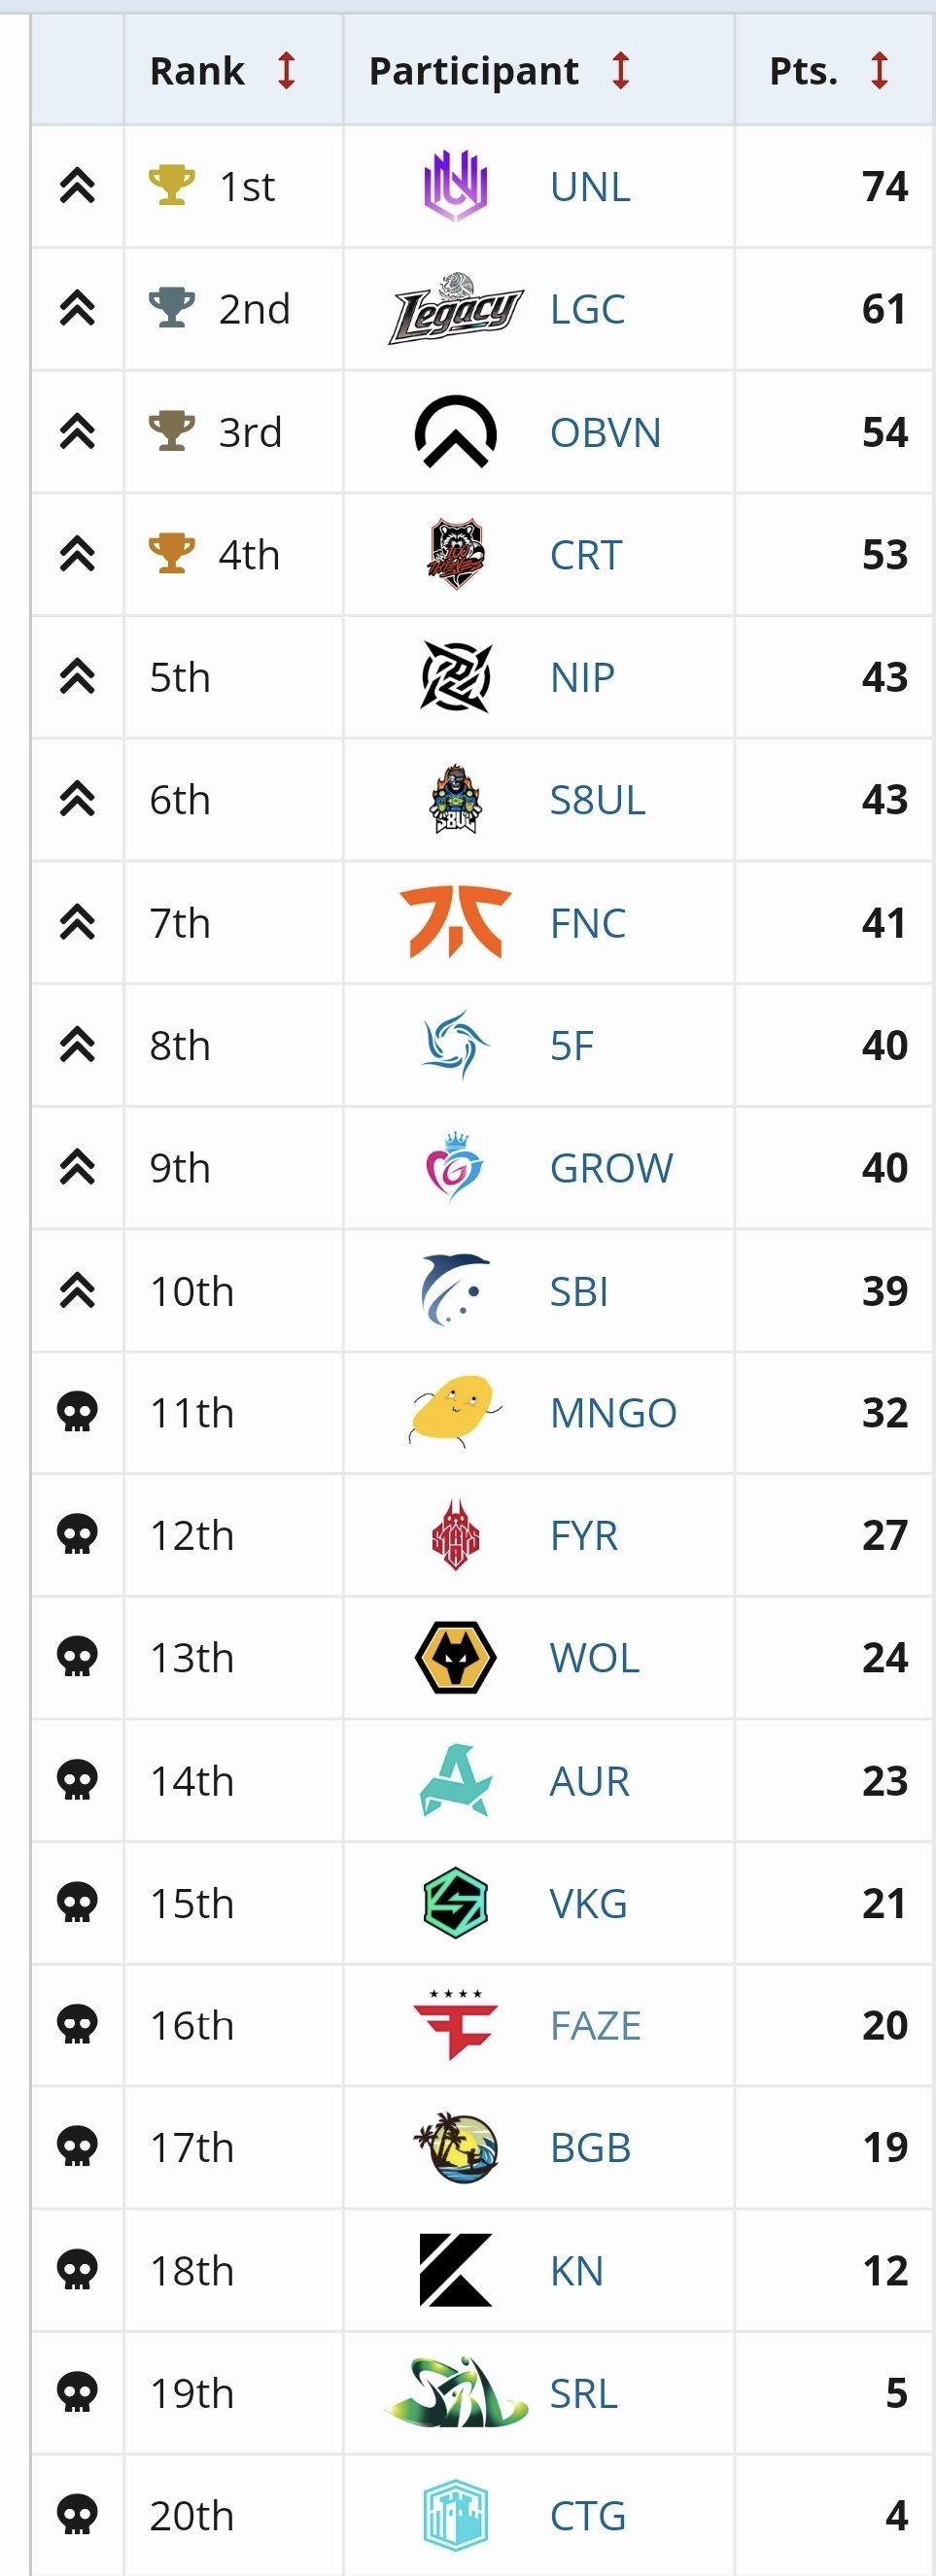The width and height of the screenshot is (936, 2576).
Task: Click the Wolves hexagon logo
Action: pyautogui.click(x=455, y=1658)
